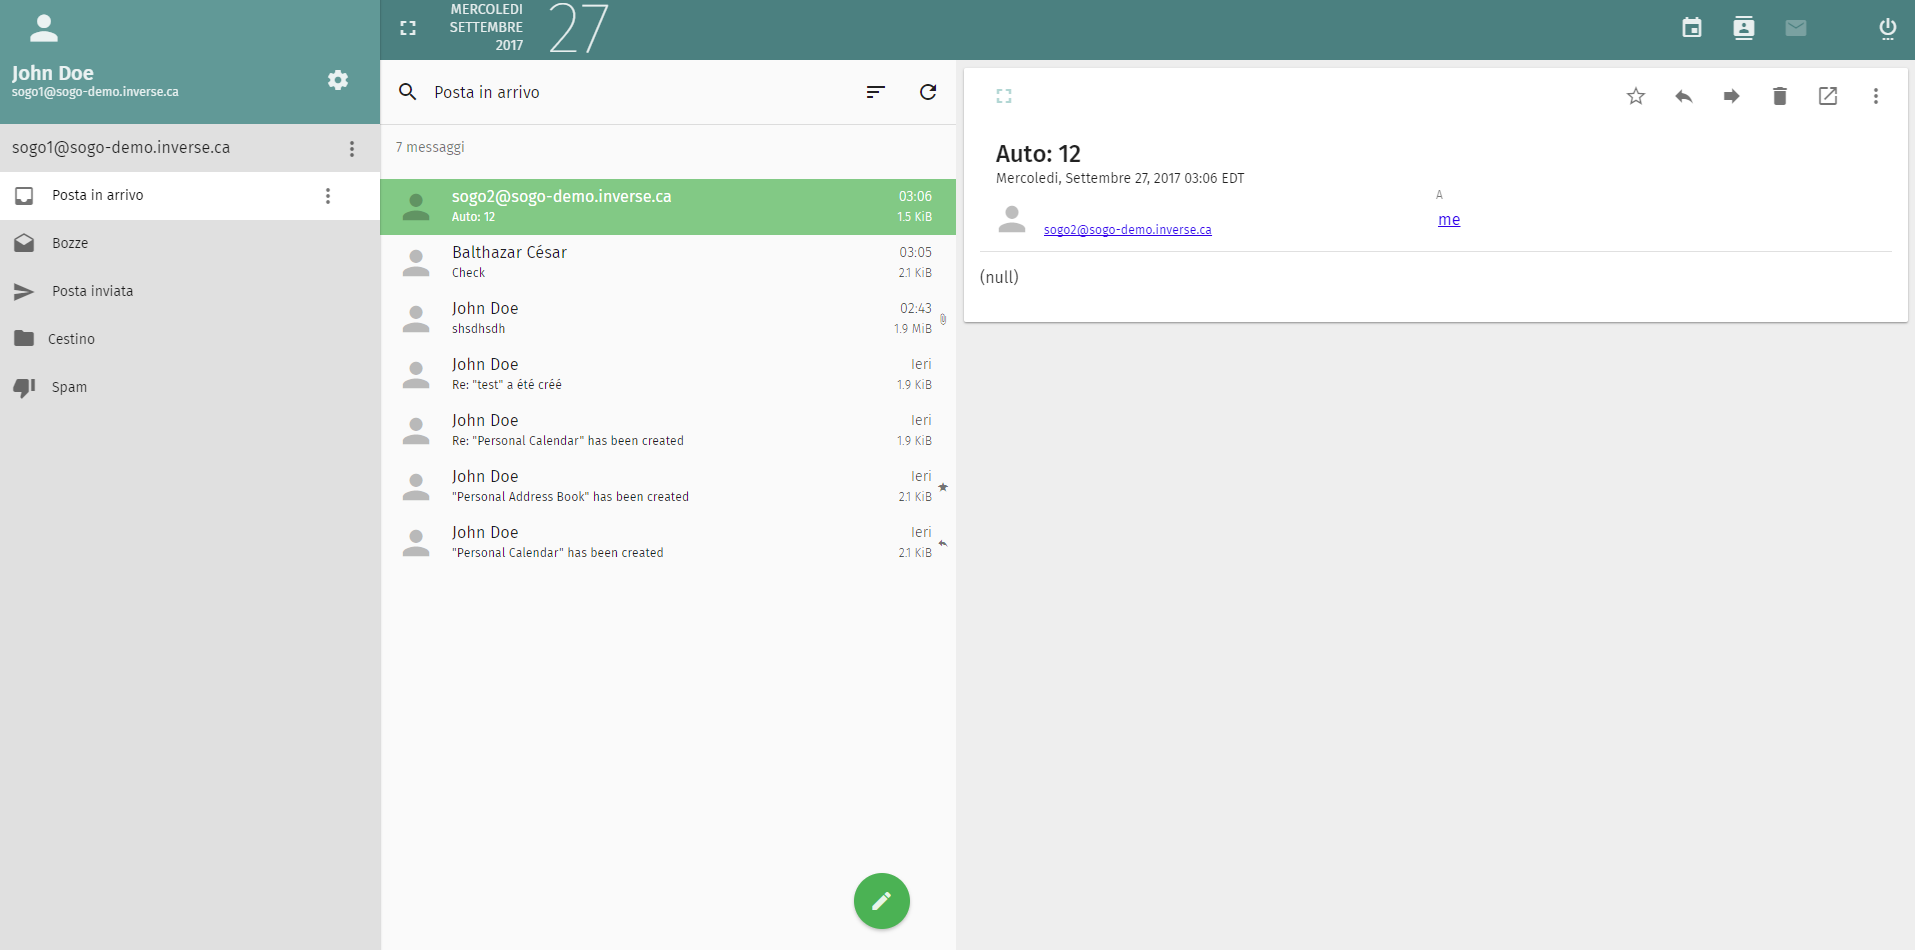The image size is (1915, 950).
Task: Toggle center list fullscreen icon in top bar
Action: point(408,28)
